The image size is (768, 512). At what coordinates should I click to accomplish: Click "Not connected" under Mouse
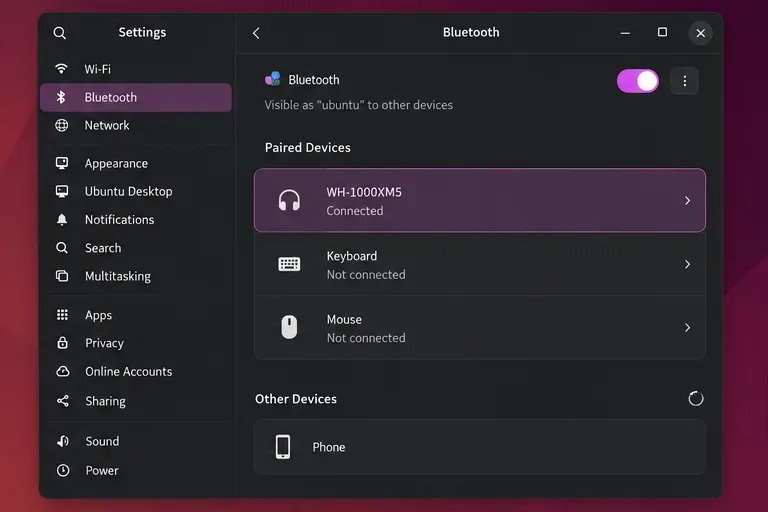(x=366, y=338)
